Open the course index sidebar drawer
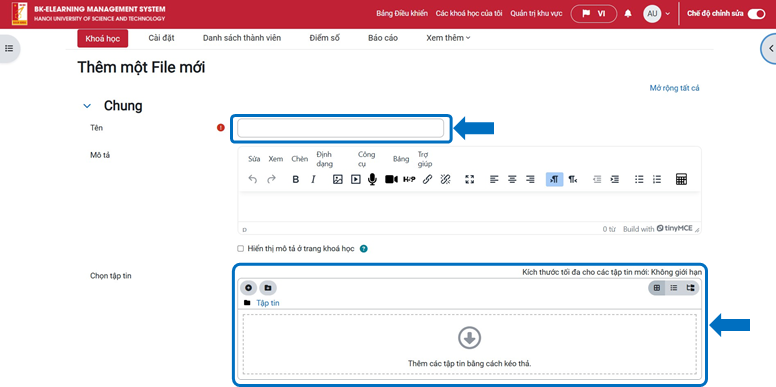Viewport: 776px width, 387px height. click(9, 48)
